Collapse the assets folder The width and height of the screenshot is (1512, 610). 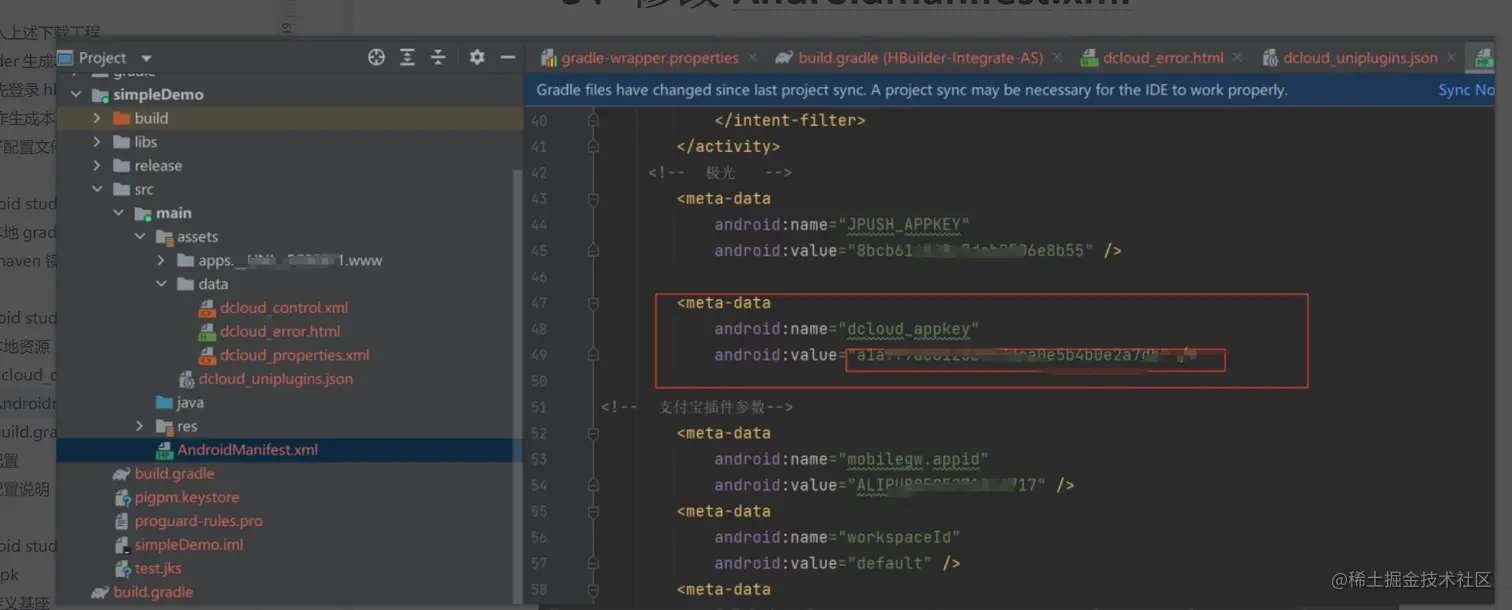point(140,237)
